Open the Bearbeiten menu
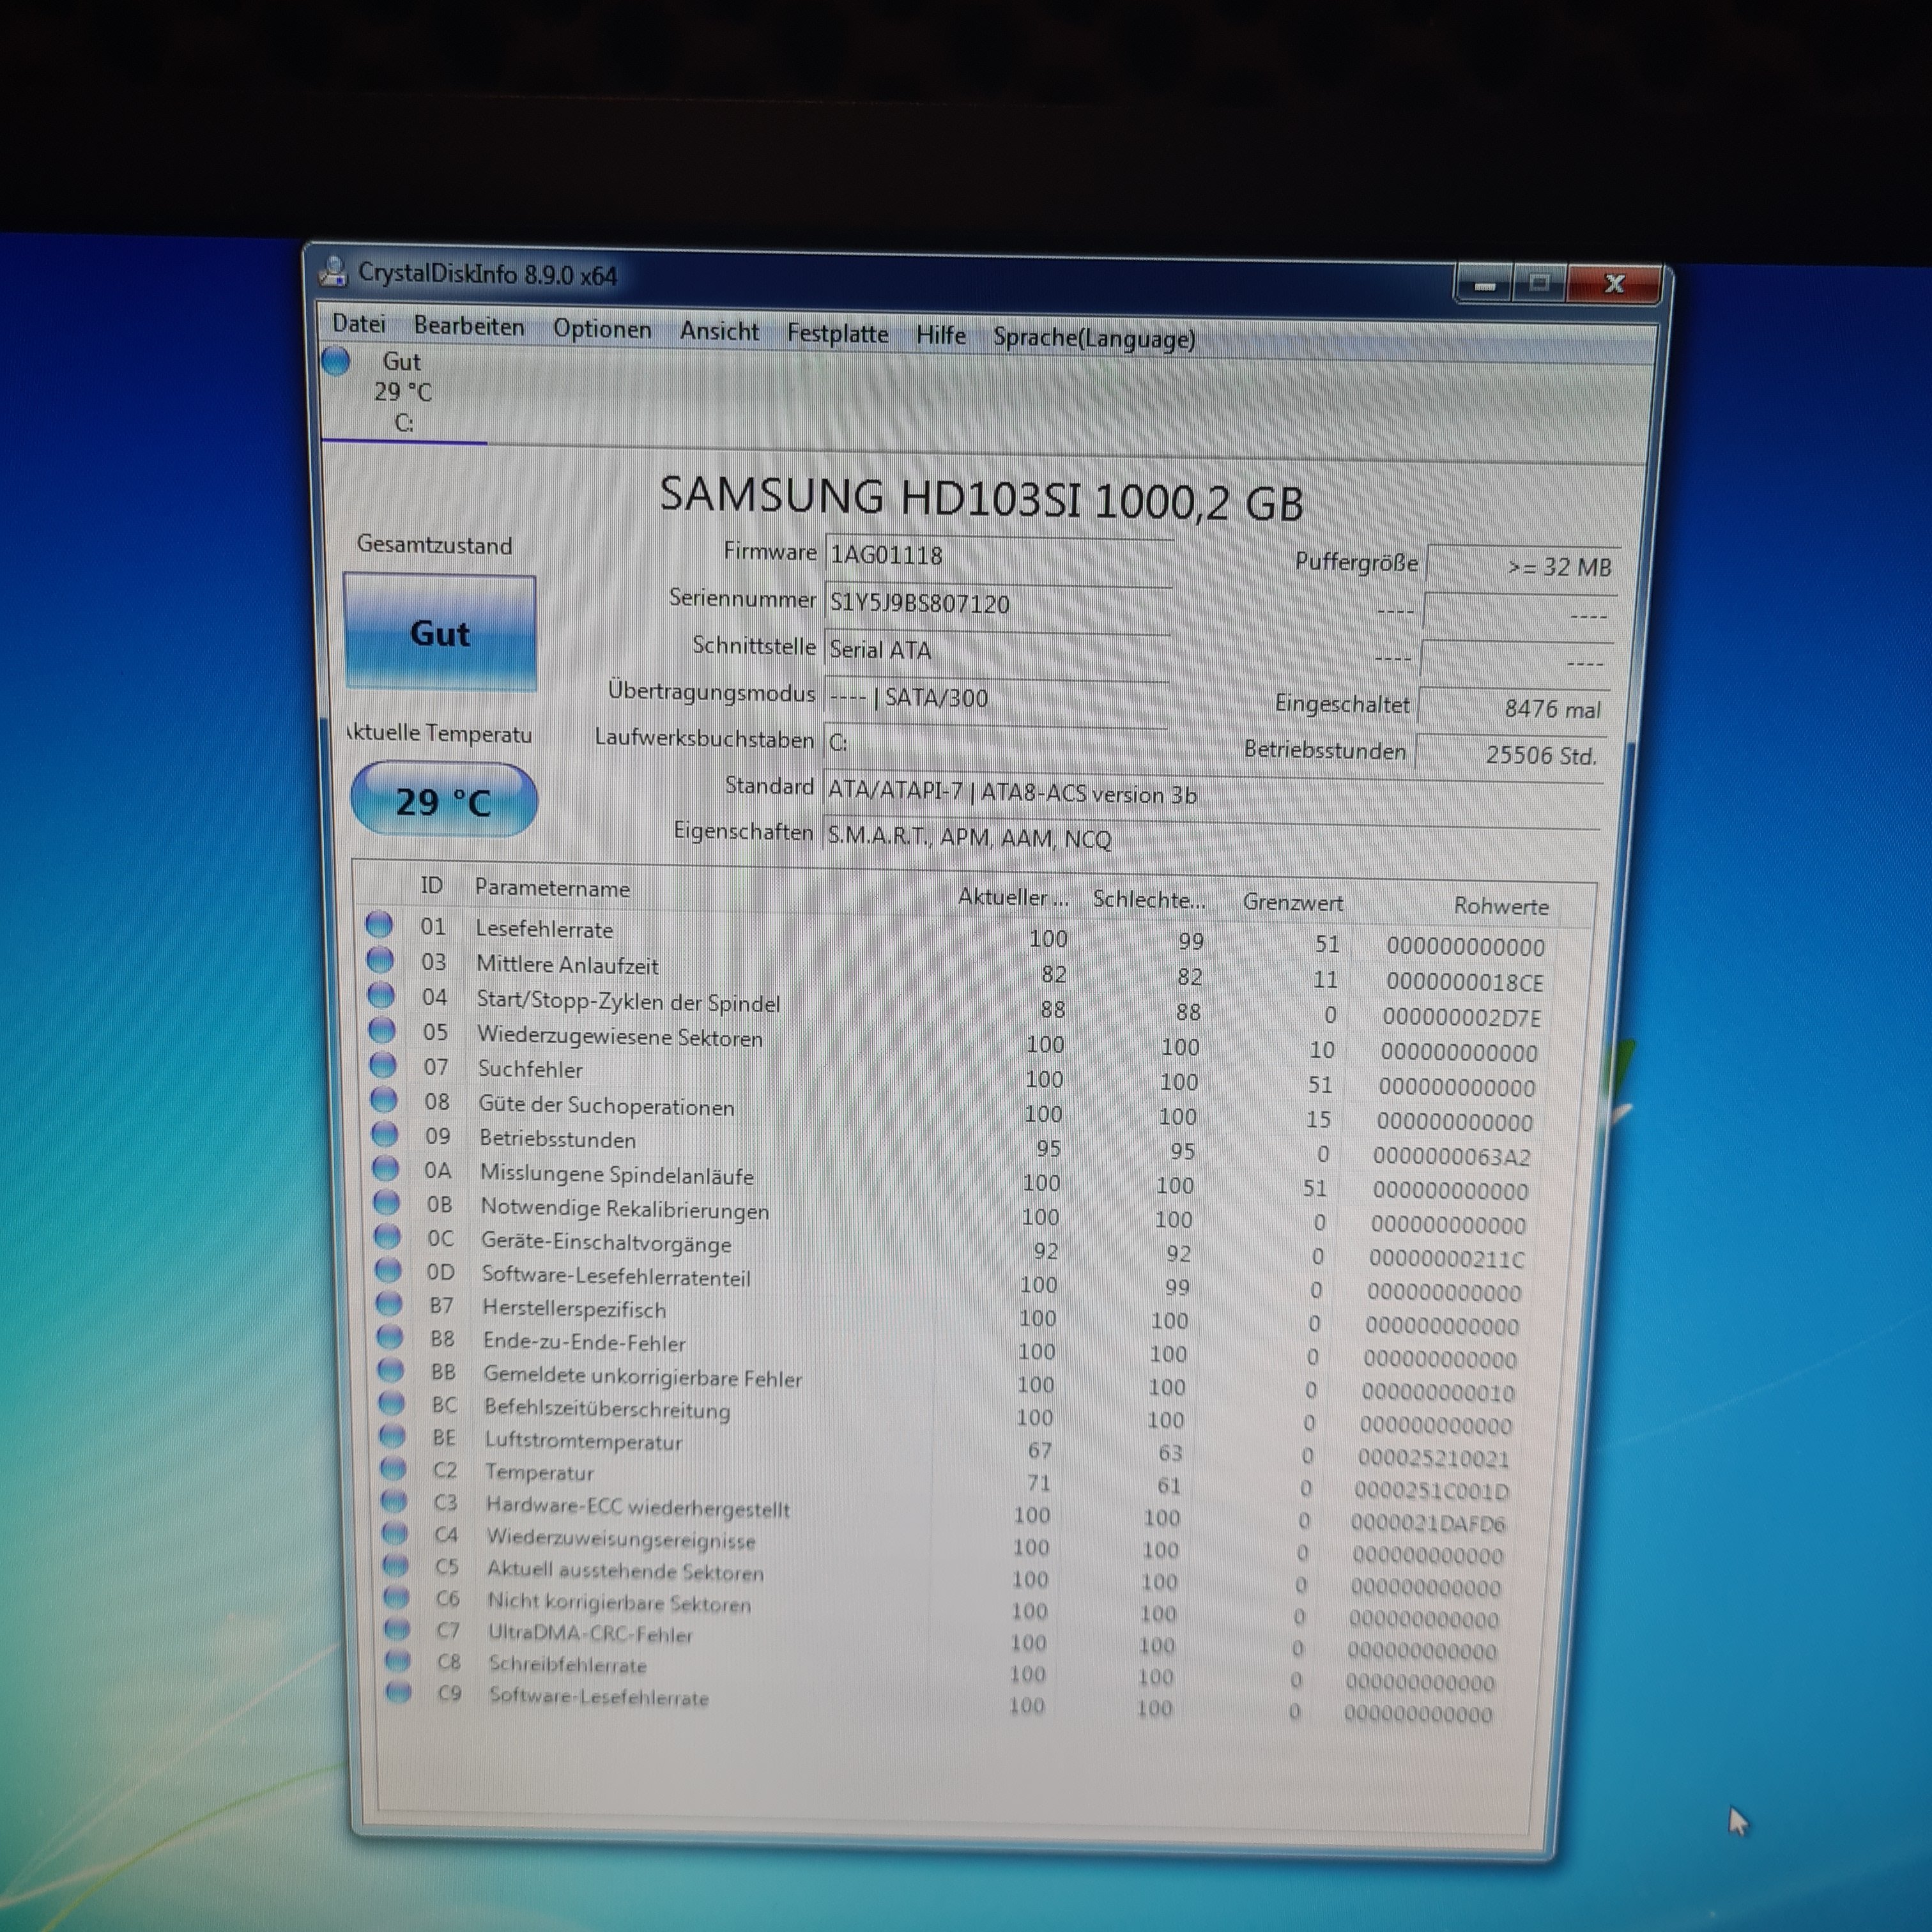 [469, 326]
